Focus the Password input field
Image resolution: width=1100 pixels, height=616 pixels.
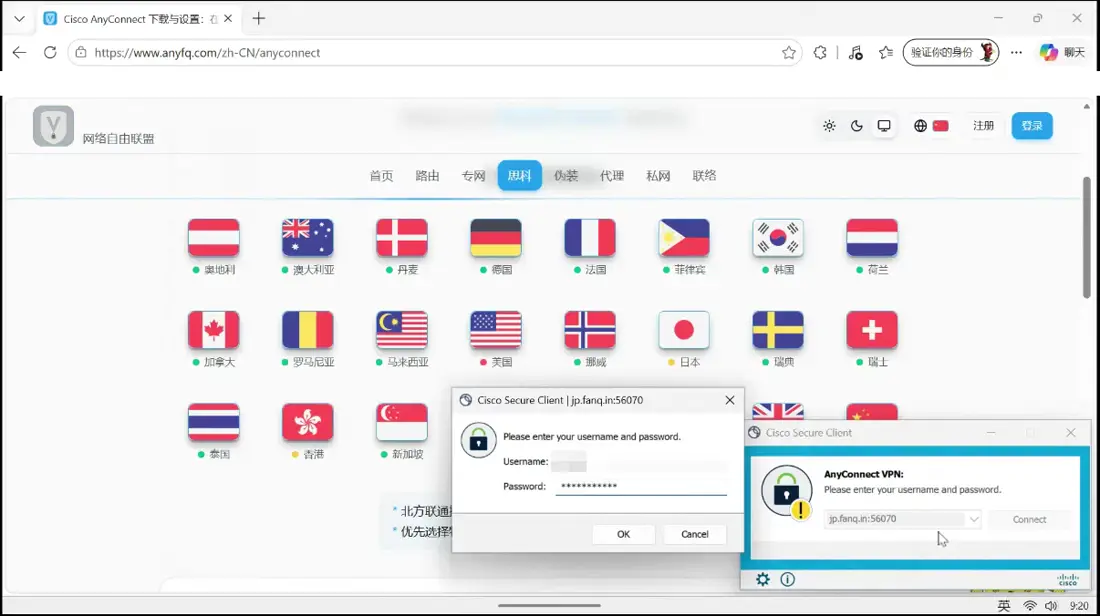641,486
